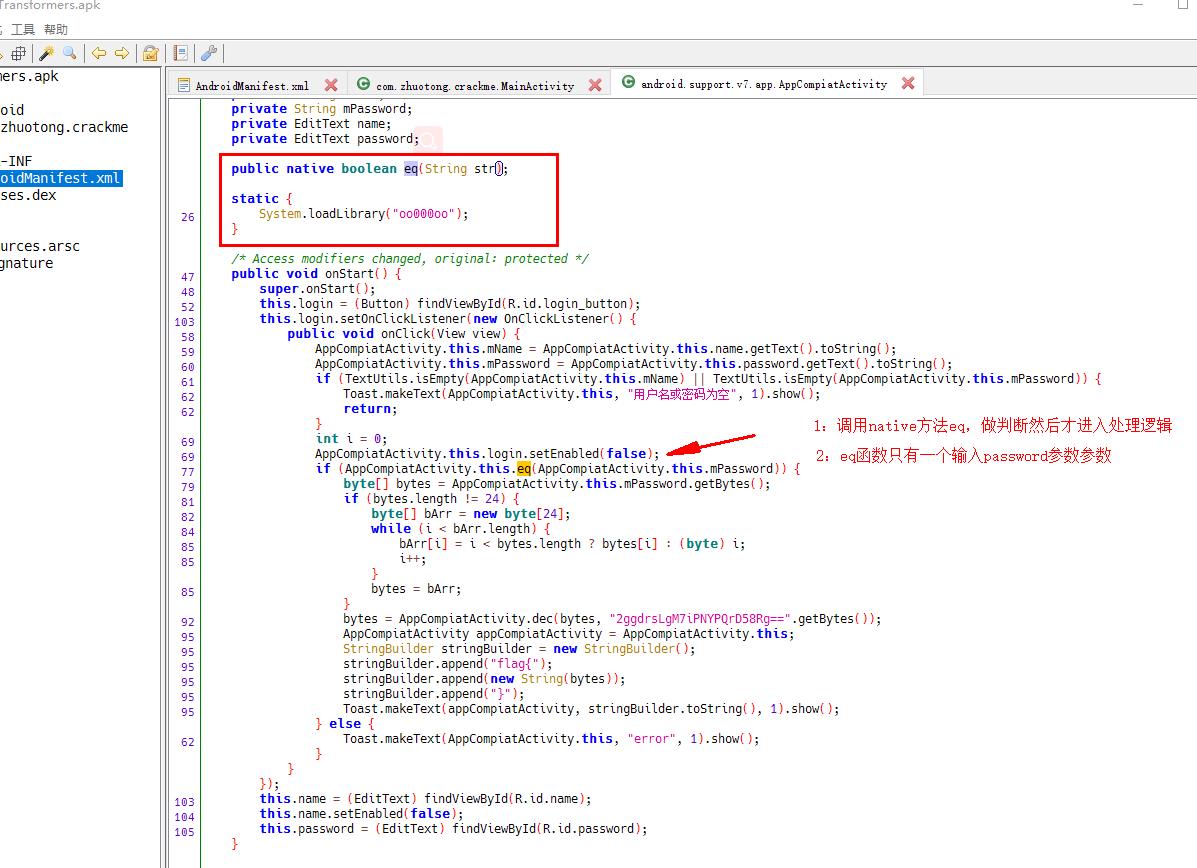Screen dimensions: 1197x868
Task: Click line number 26 in the gutter
Action: [x=187, y=216]
